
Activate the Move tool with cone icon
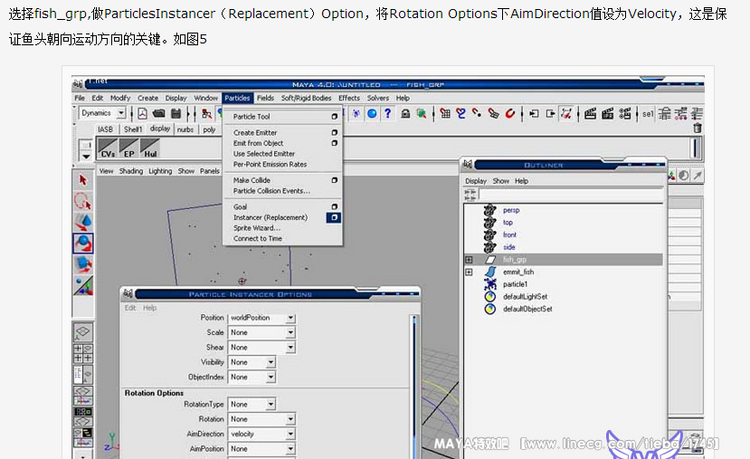(83, 222)
